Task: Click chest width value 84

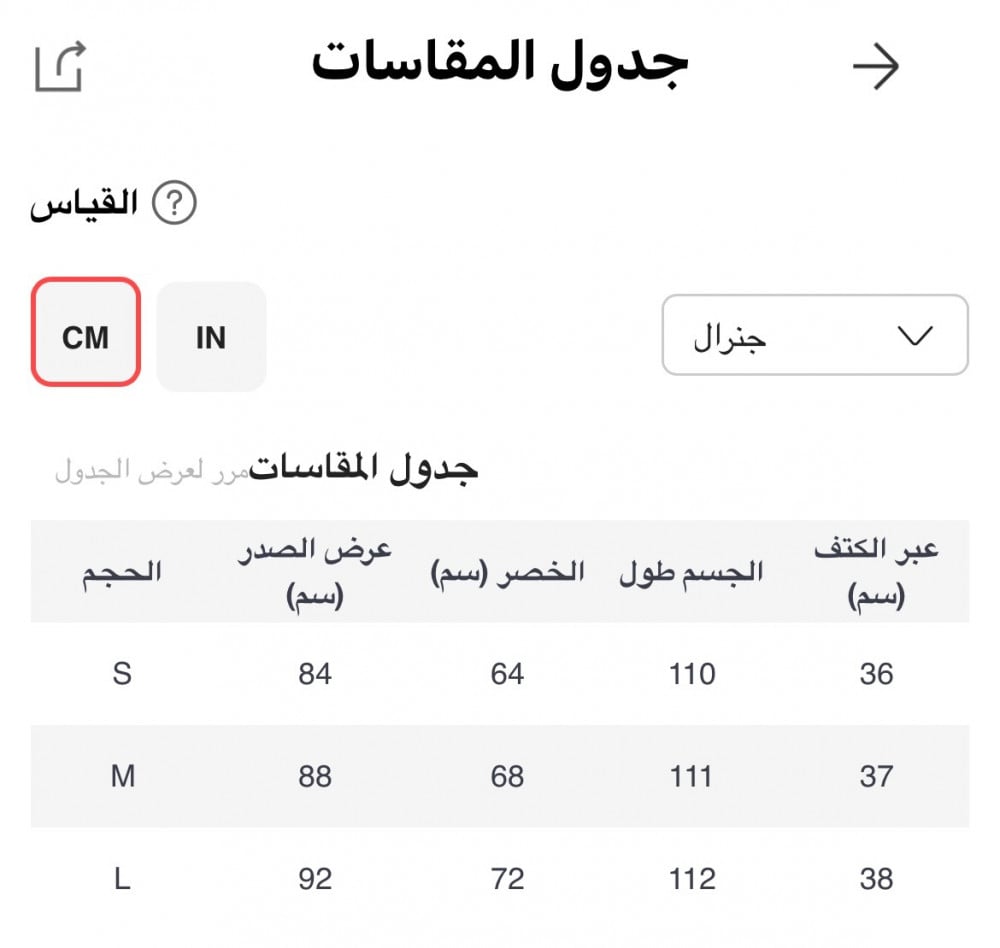Action: pyautogui.click(x=315, y=674)
